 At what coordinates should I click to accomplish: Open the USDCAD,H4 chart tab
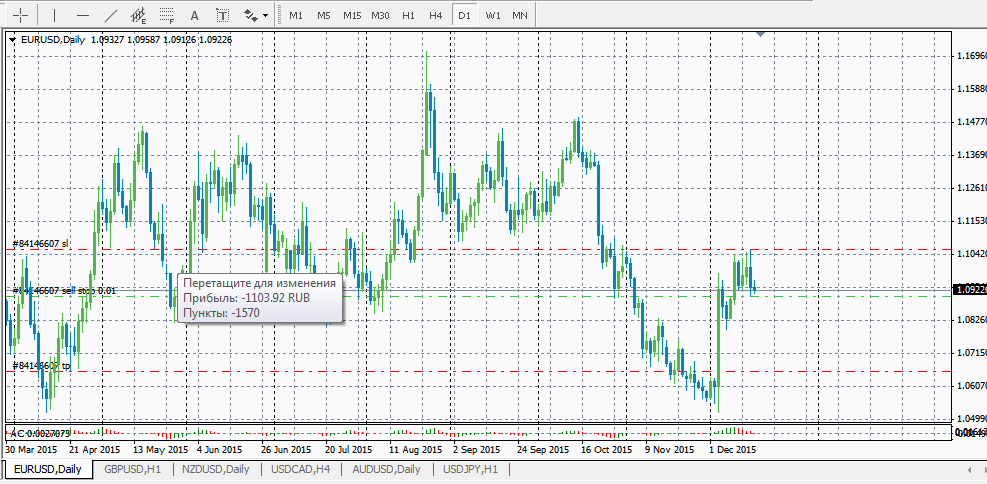(301, 469)
